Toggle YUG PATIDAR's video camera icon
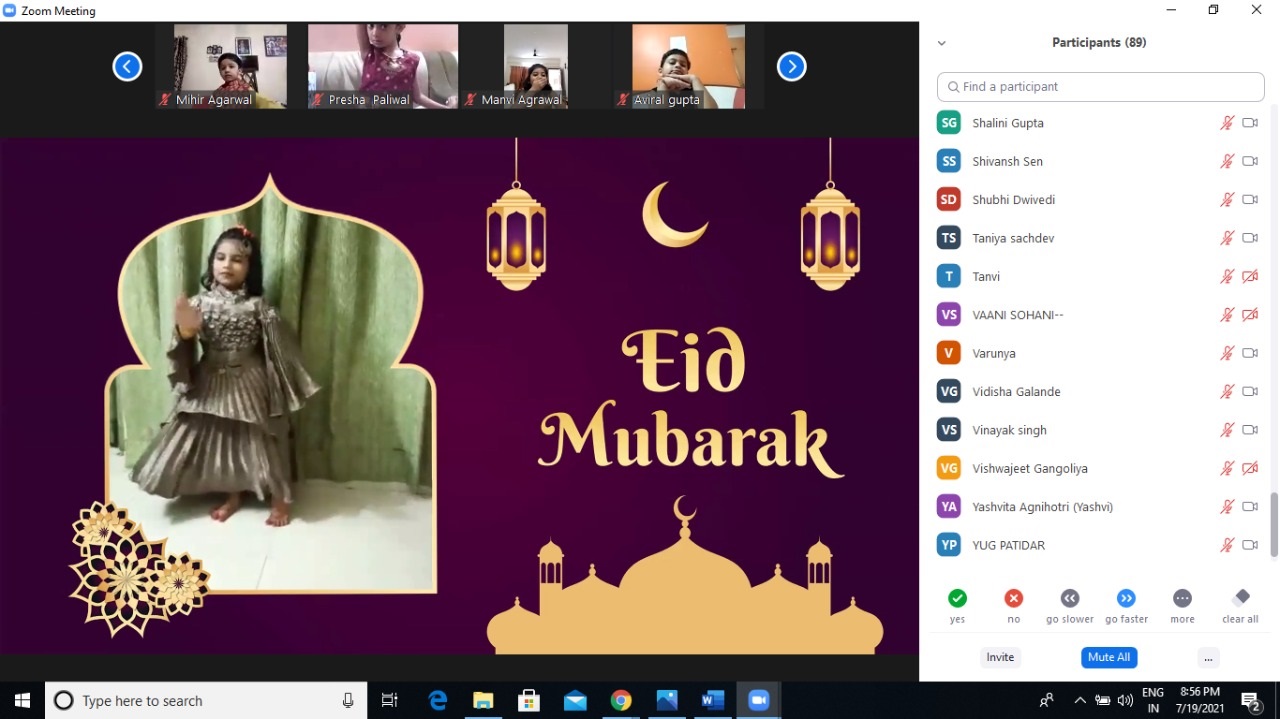The height and width of the screenshot is (719, 1280). click(1250, 545)
